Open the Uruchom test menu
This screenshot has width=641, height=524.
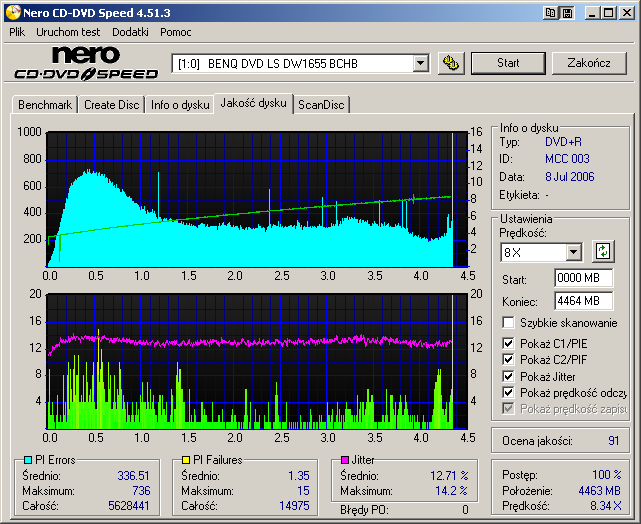(x=68, y=32)
